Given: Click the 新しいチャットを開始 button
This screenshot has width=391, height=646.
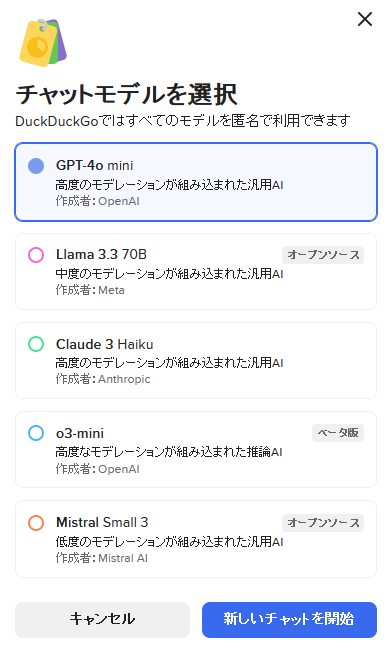Looking at the screenshot, I should point(289,619).
